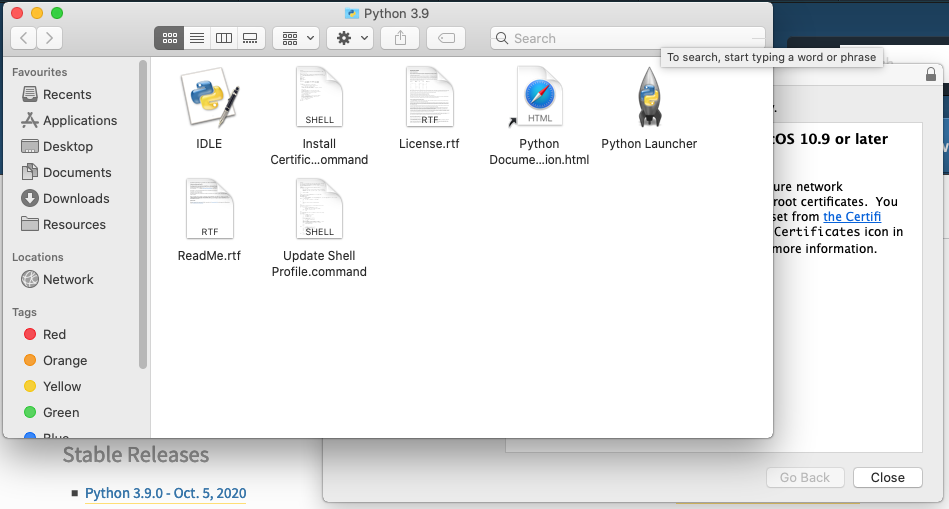Open 'the Certifi' link in installer

[852, 217]
